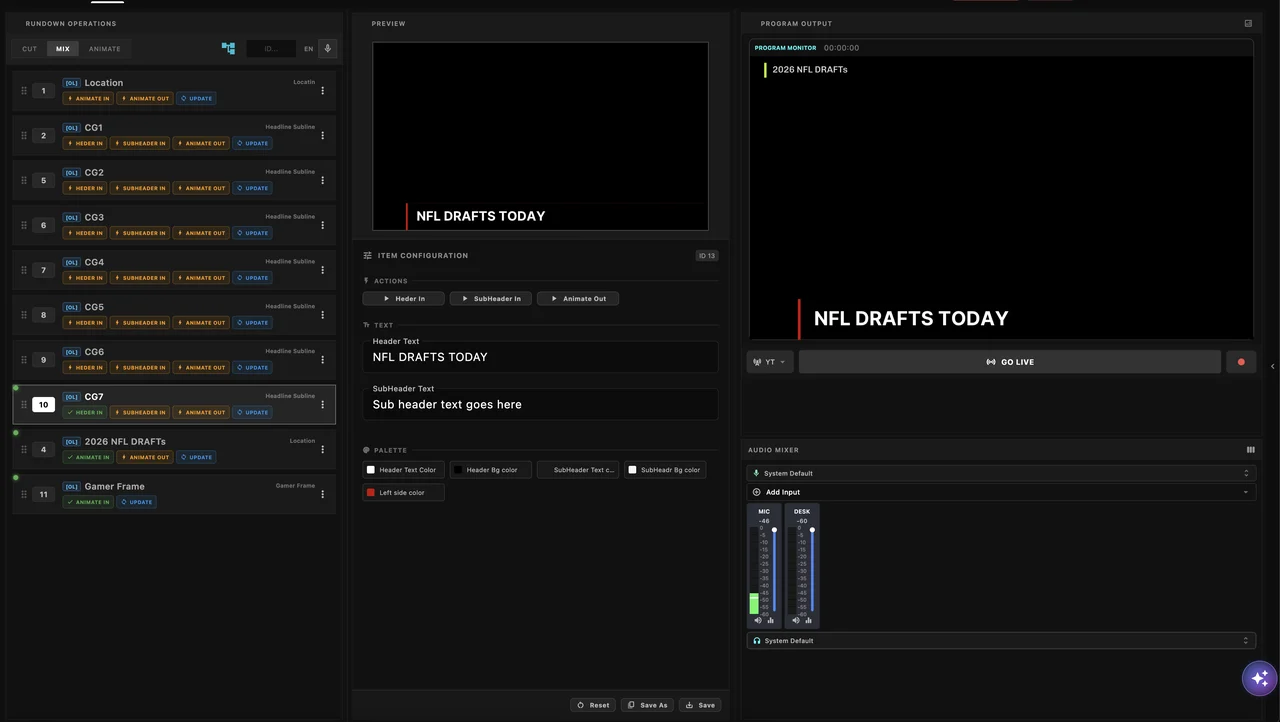The height and width of the screenshot is (722, 1280).
Task: Click the blue hierarchy tree icon
Action: point(228,48)
